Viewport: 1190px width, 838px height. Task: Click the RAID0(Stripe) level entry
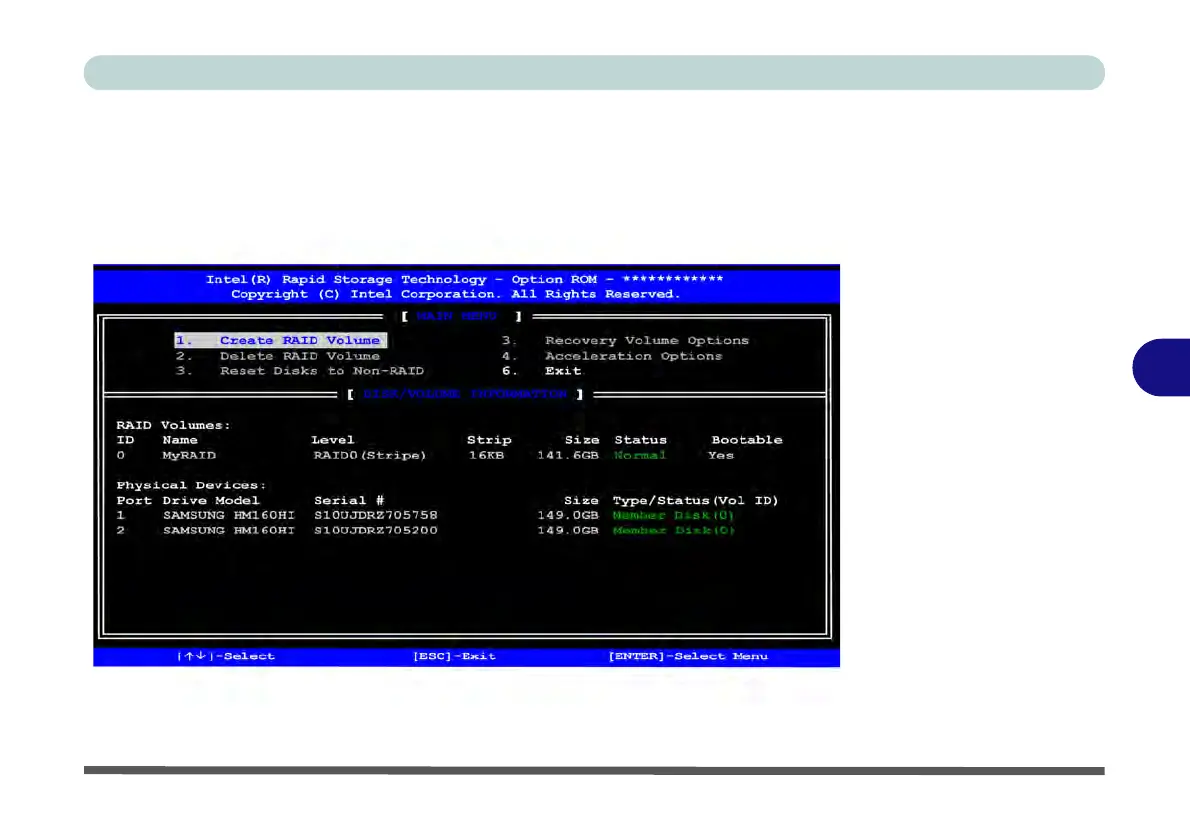(369, 455)
